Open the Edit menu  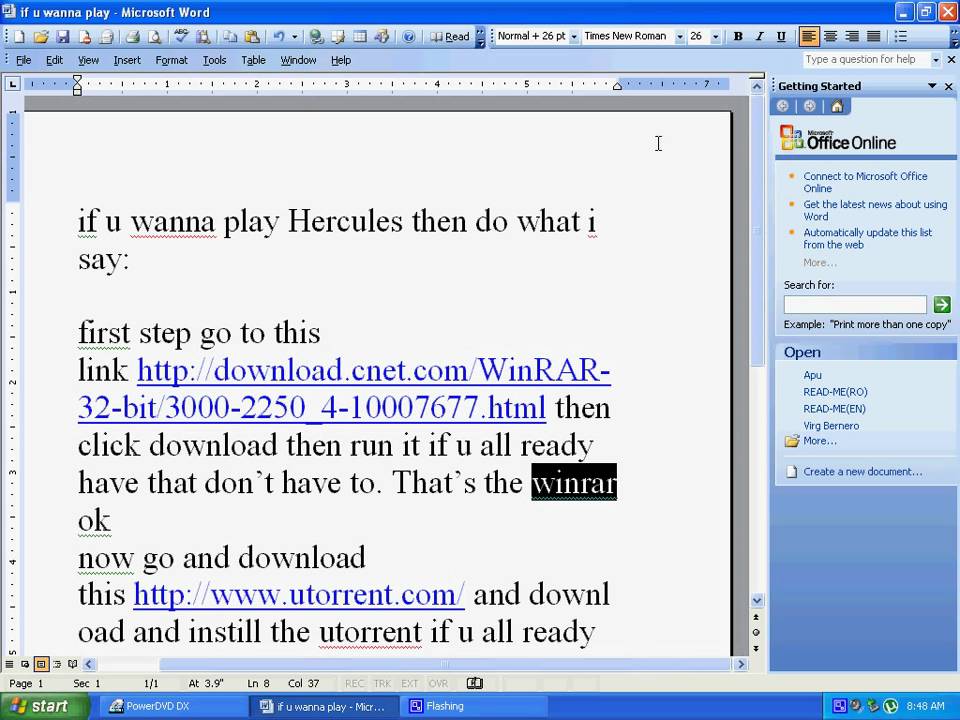pos(54,60)
